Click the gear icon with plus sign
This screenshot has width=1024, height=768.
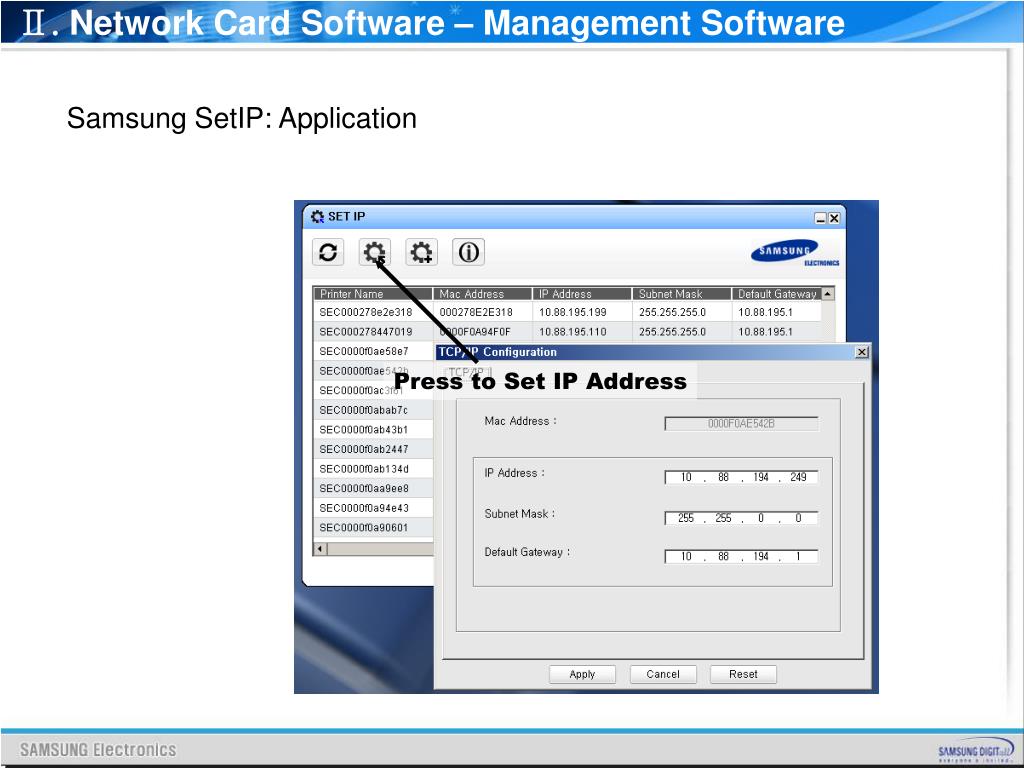pyautogui.click(x=422, y=252)
